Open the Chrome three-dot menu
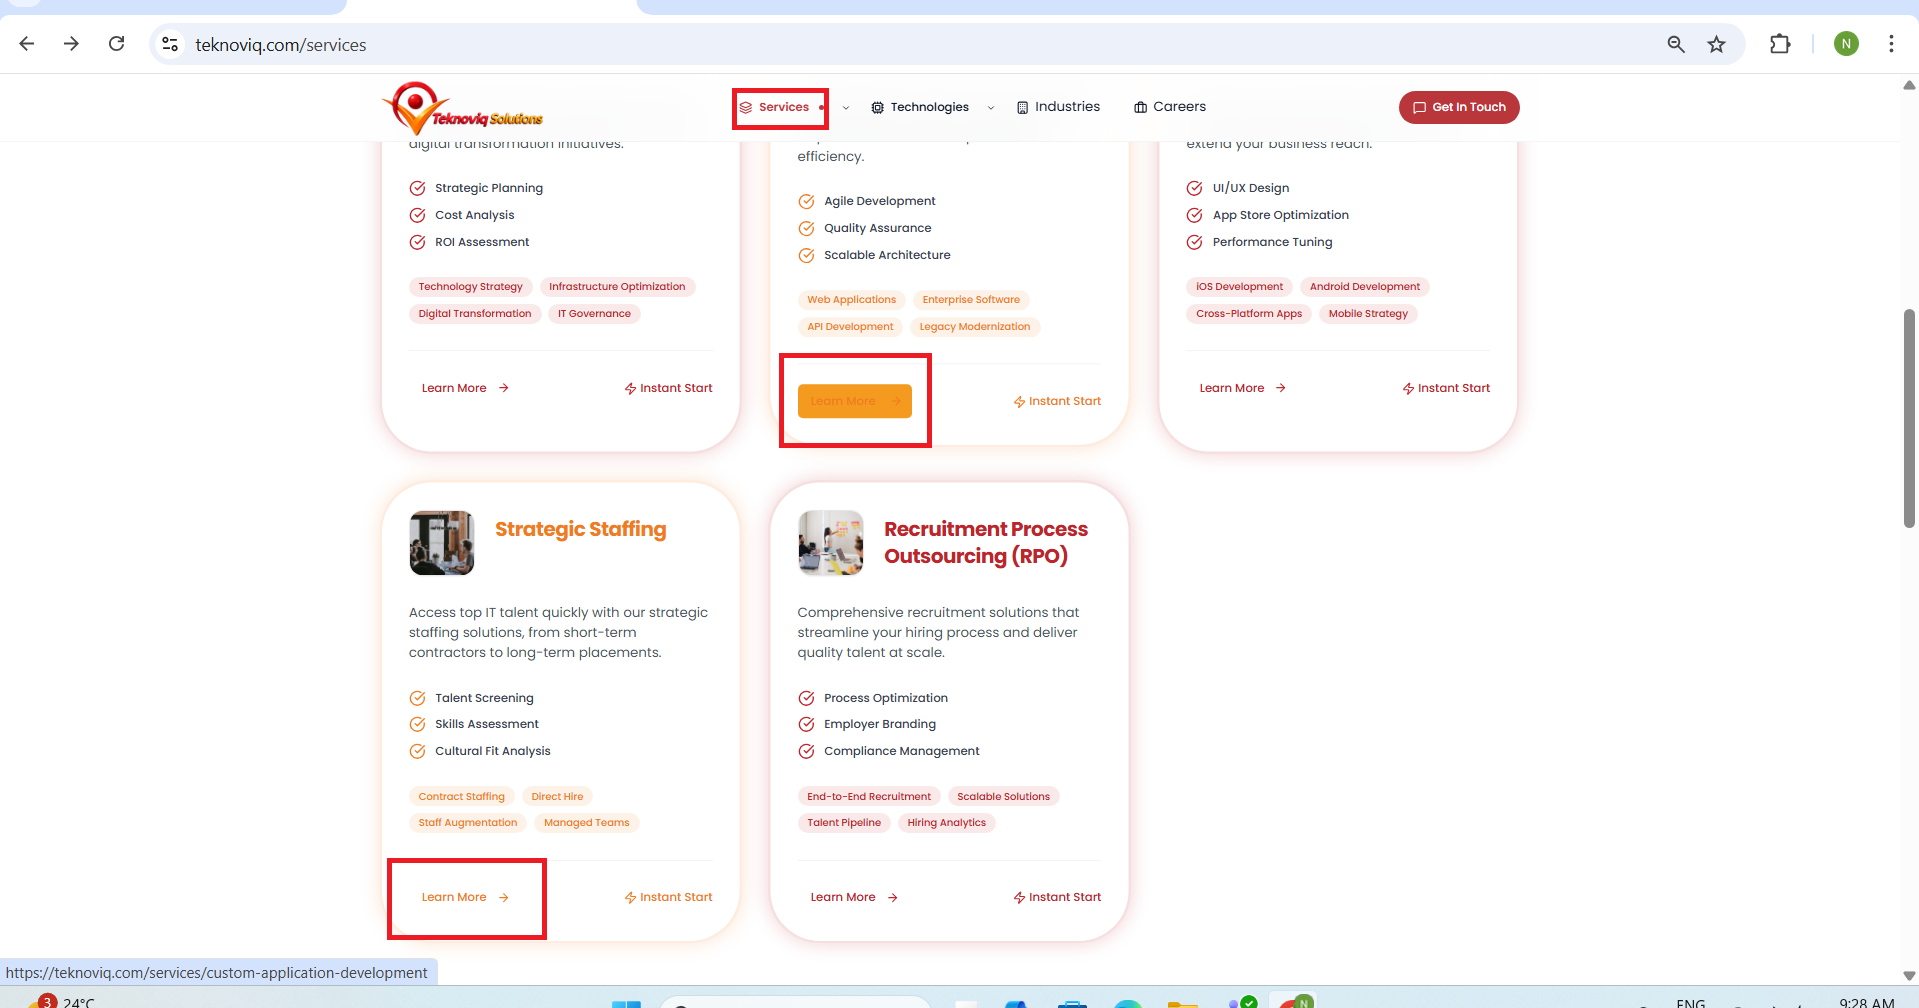 click(1890, 44)
